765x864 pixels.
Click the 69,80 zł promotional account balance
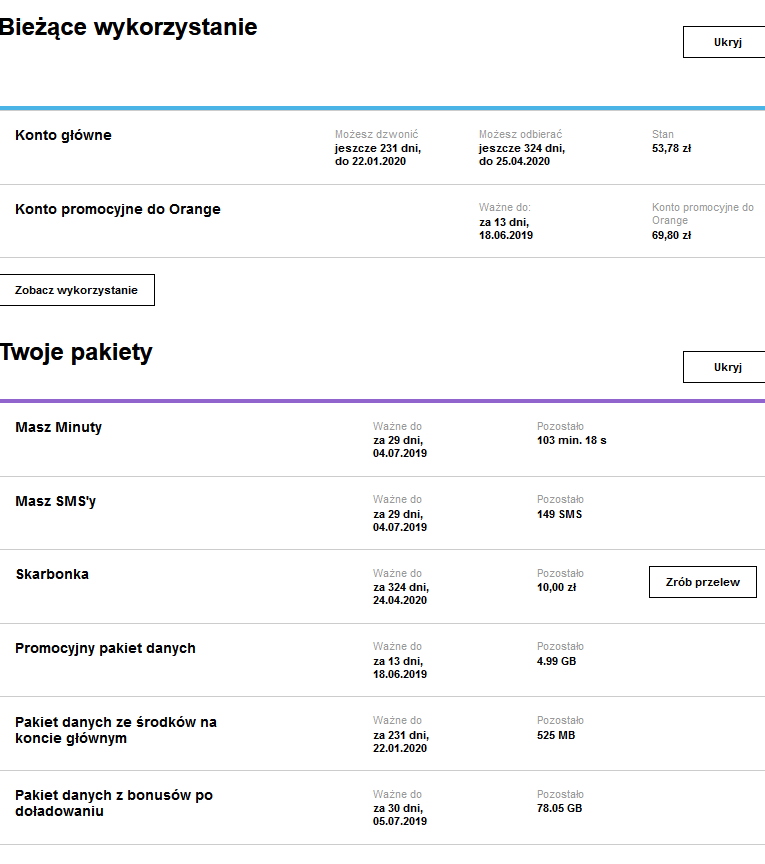coord(671,235)
